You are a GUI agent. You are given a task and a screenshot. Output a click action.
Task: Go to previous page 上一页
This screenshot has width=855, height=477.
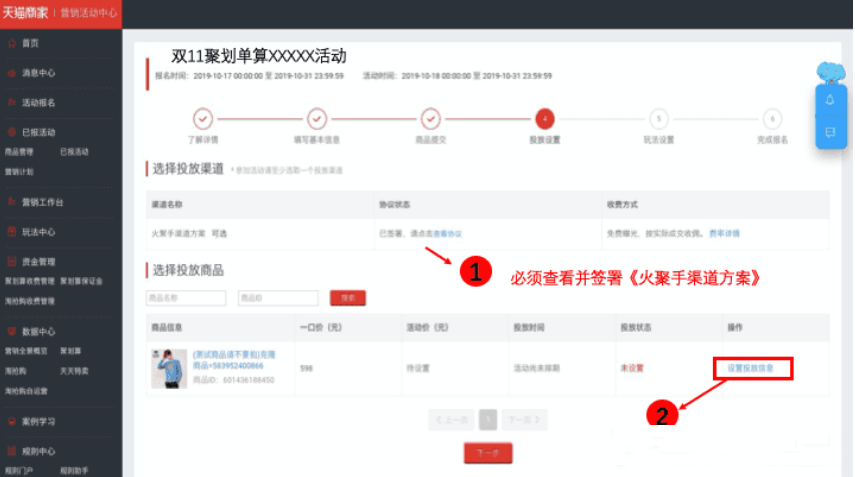pyautogui.click(x=452, y=420)
